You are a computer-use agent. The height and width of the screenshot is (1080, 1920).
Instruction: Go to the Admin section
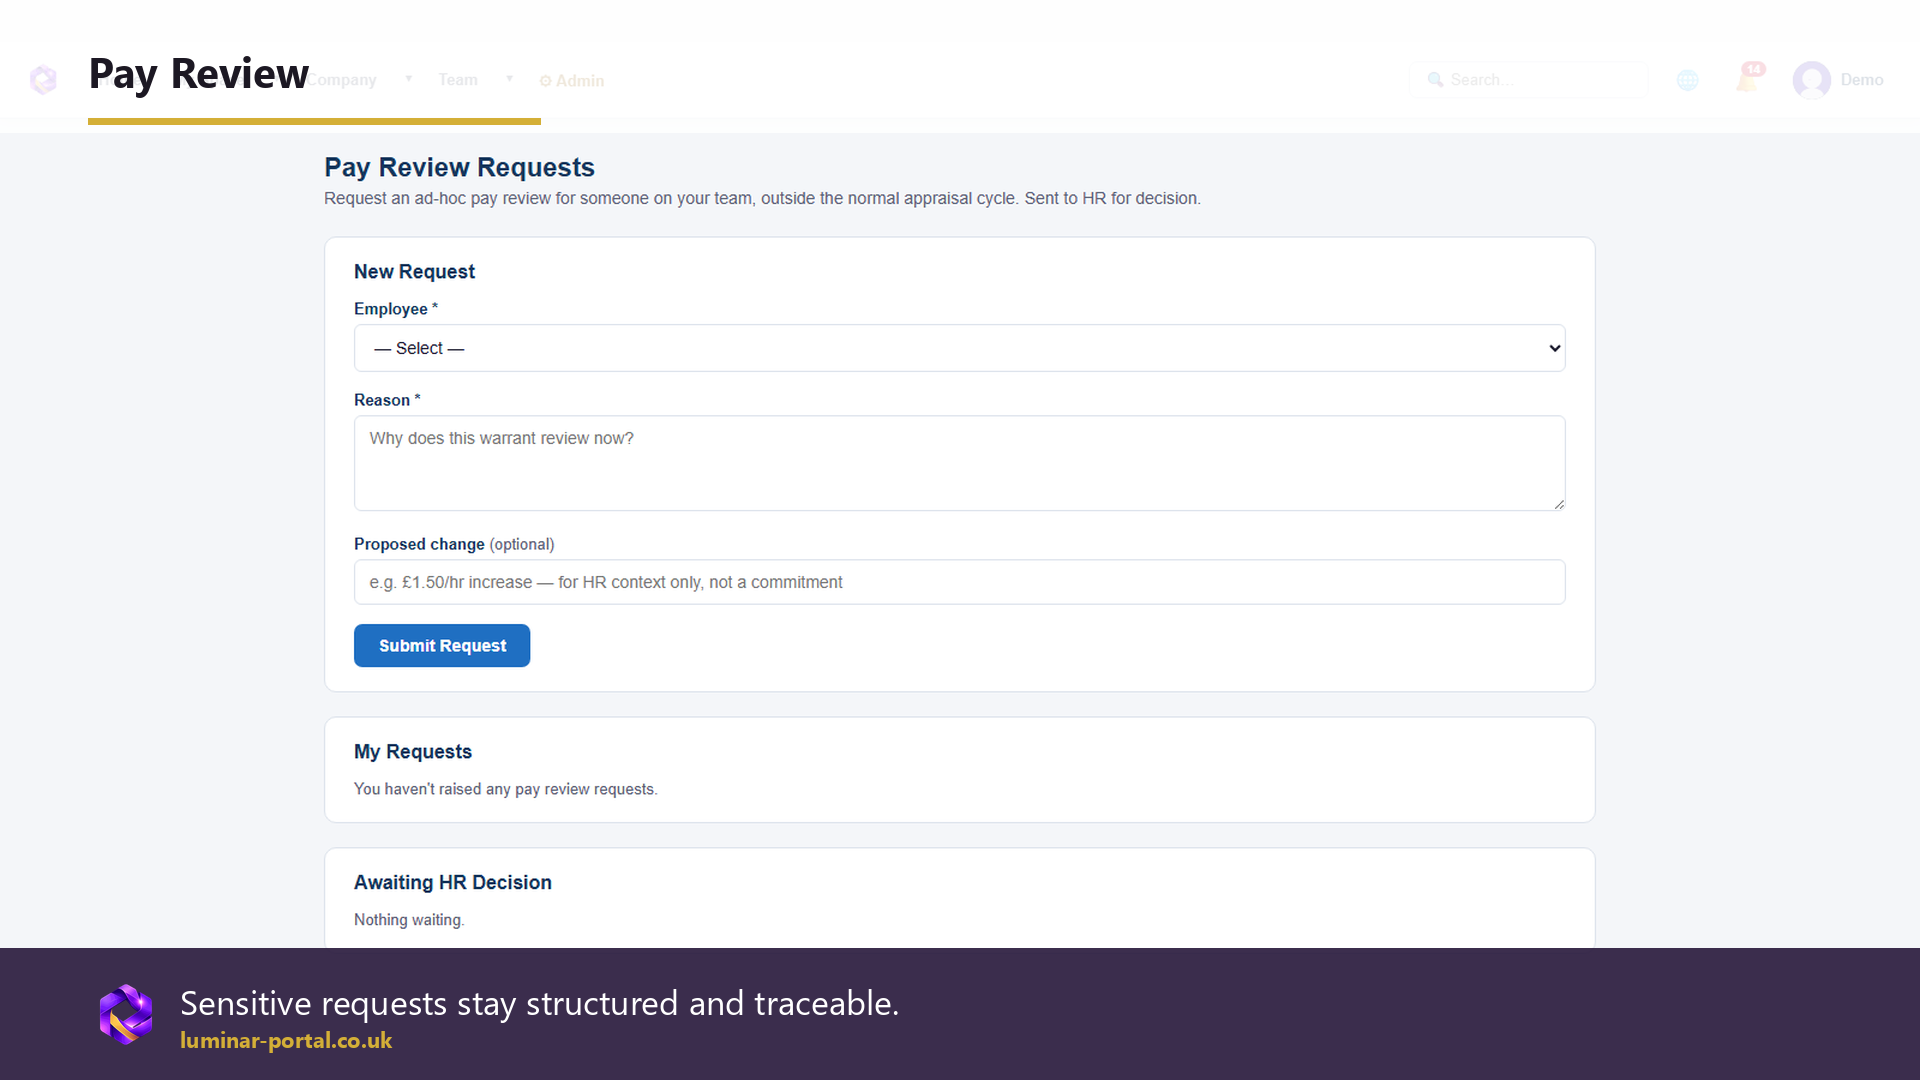coord(572,81)
